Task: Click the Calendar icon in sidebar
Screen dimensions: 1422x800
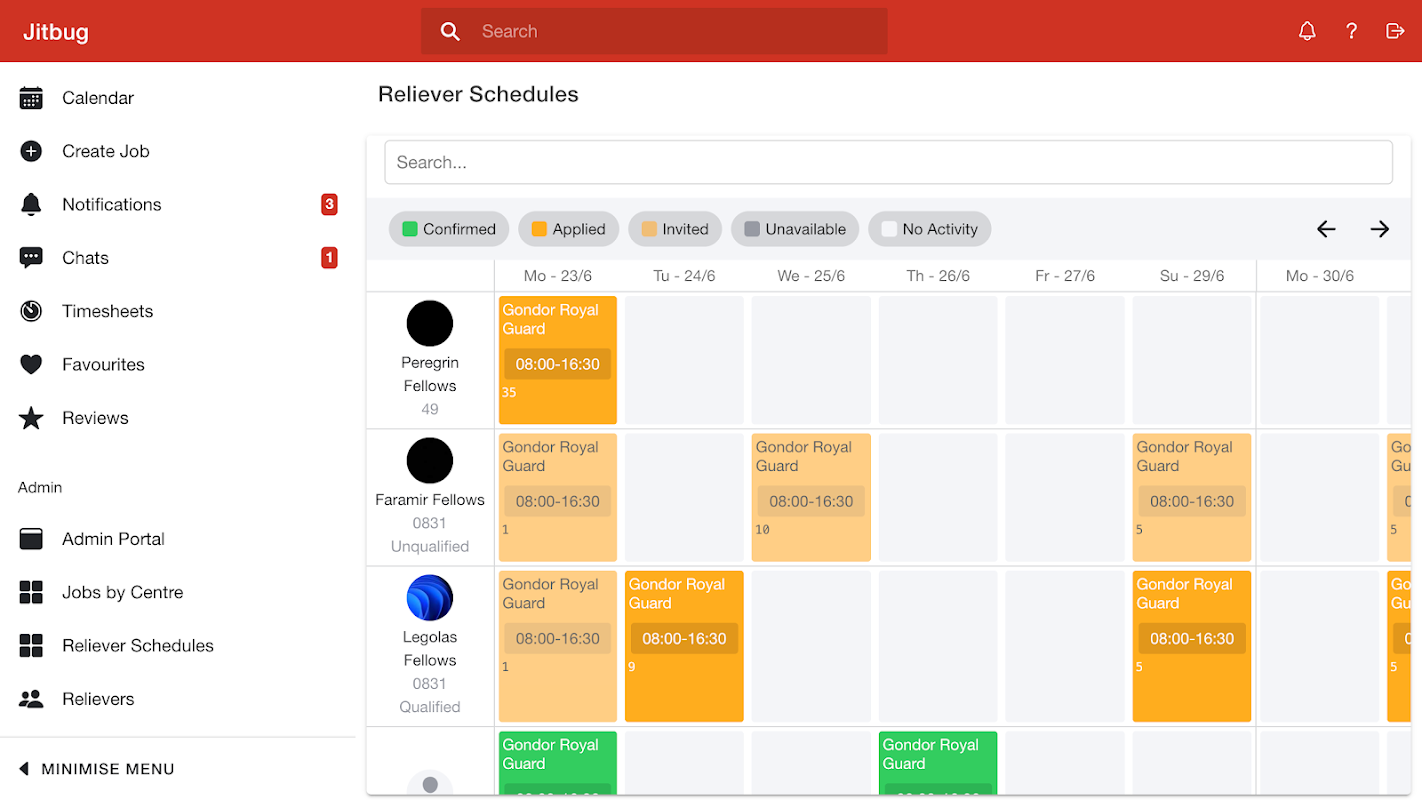Action: [x=31, y=98]
